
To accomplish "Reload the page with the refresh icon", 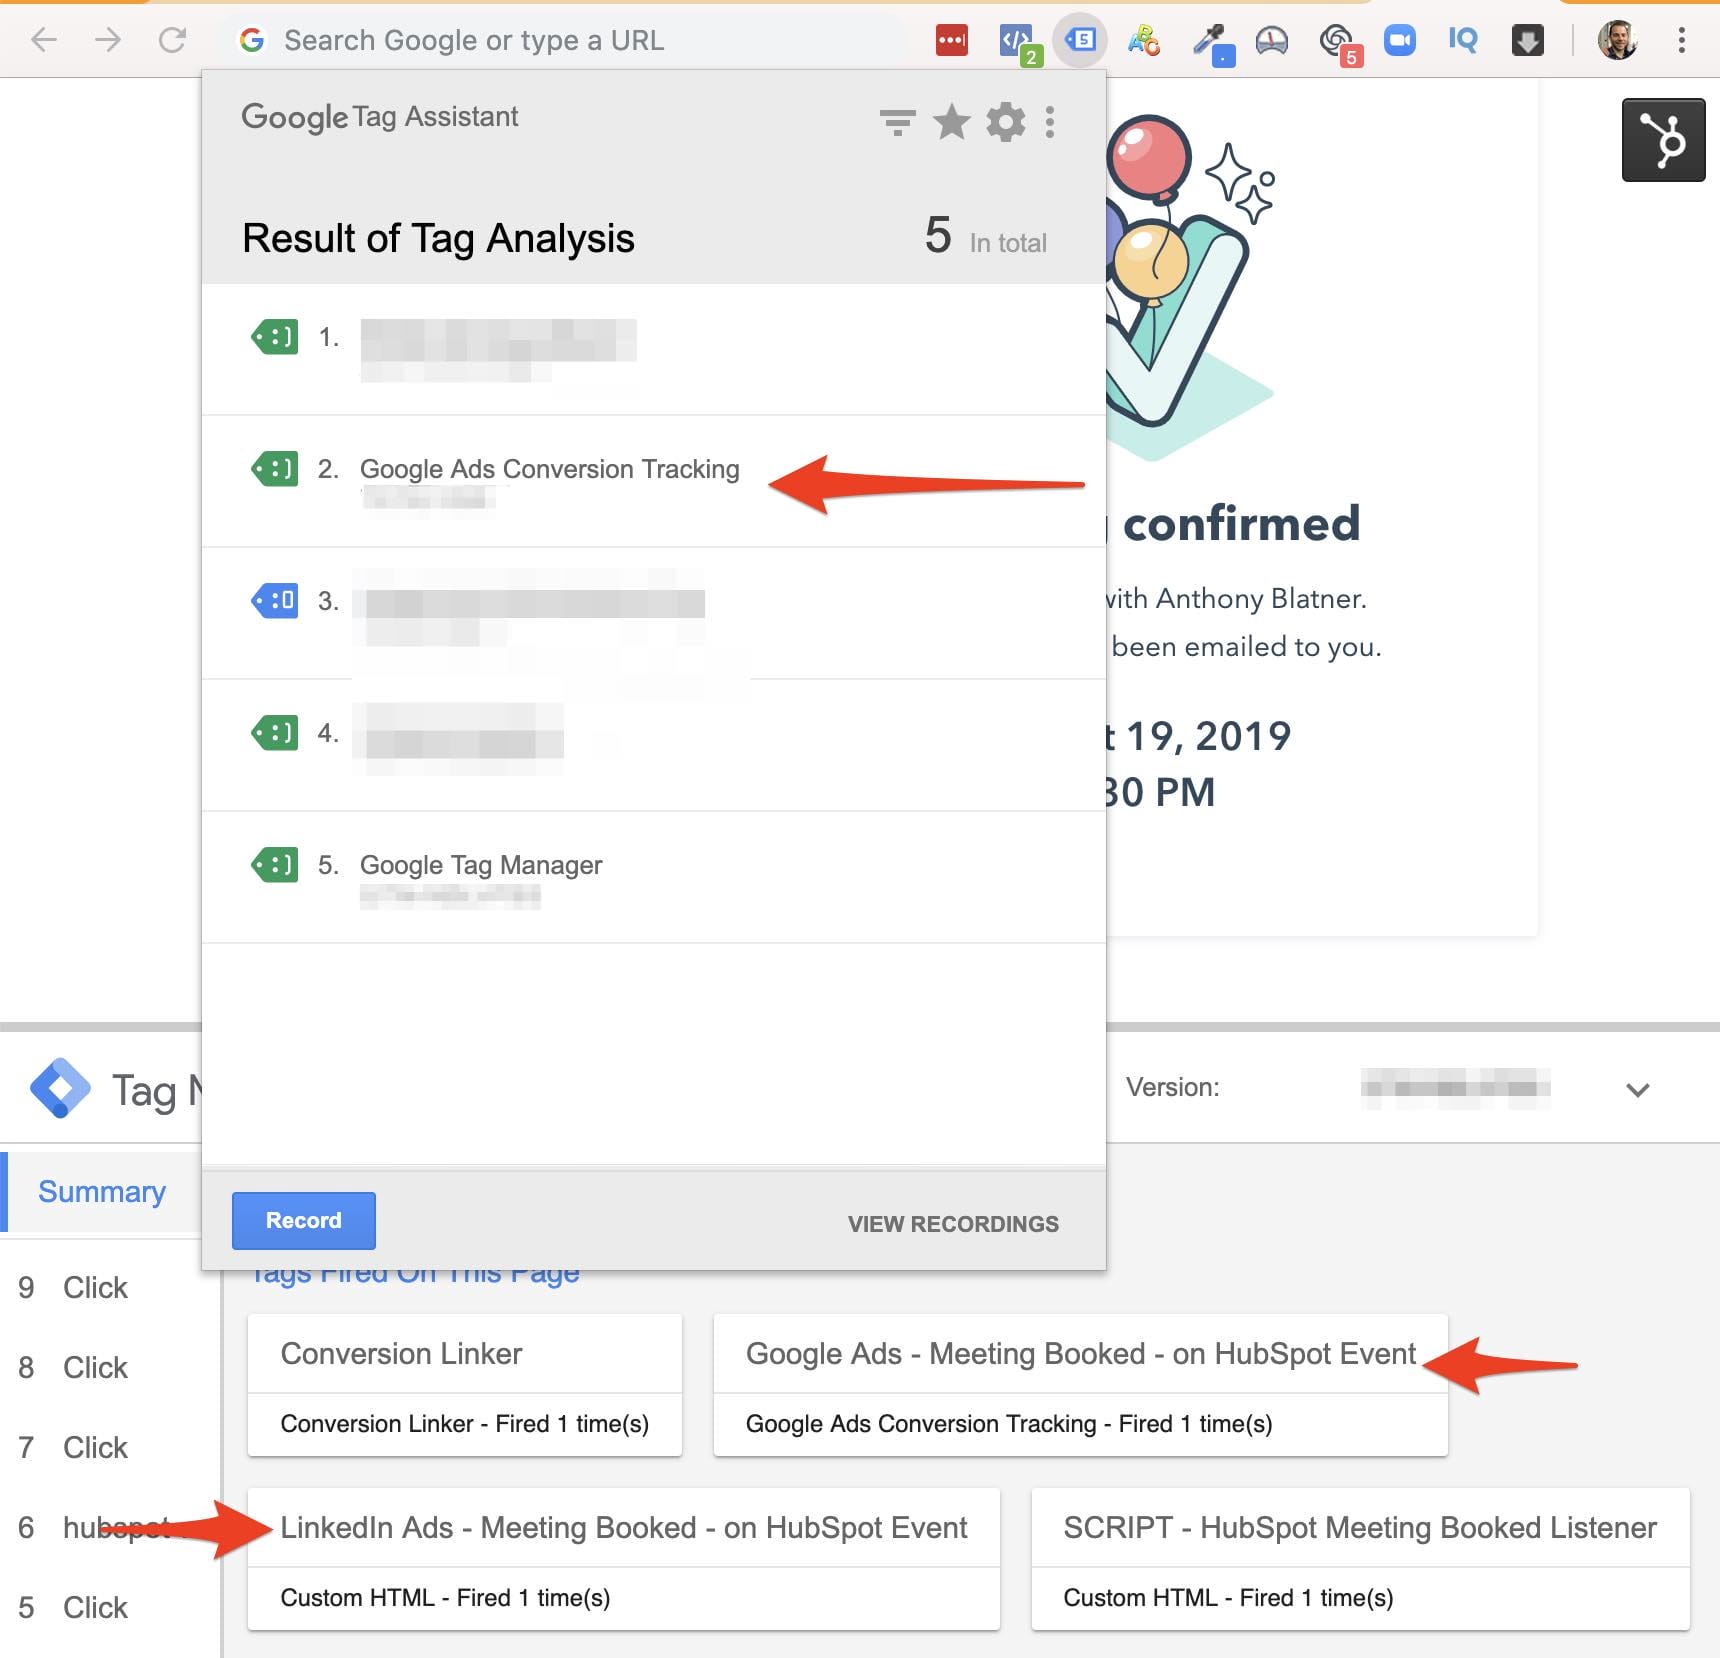I will 172,40.
